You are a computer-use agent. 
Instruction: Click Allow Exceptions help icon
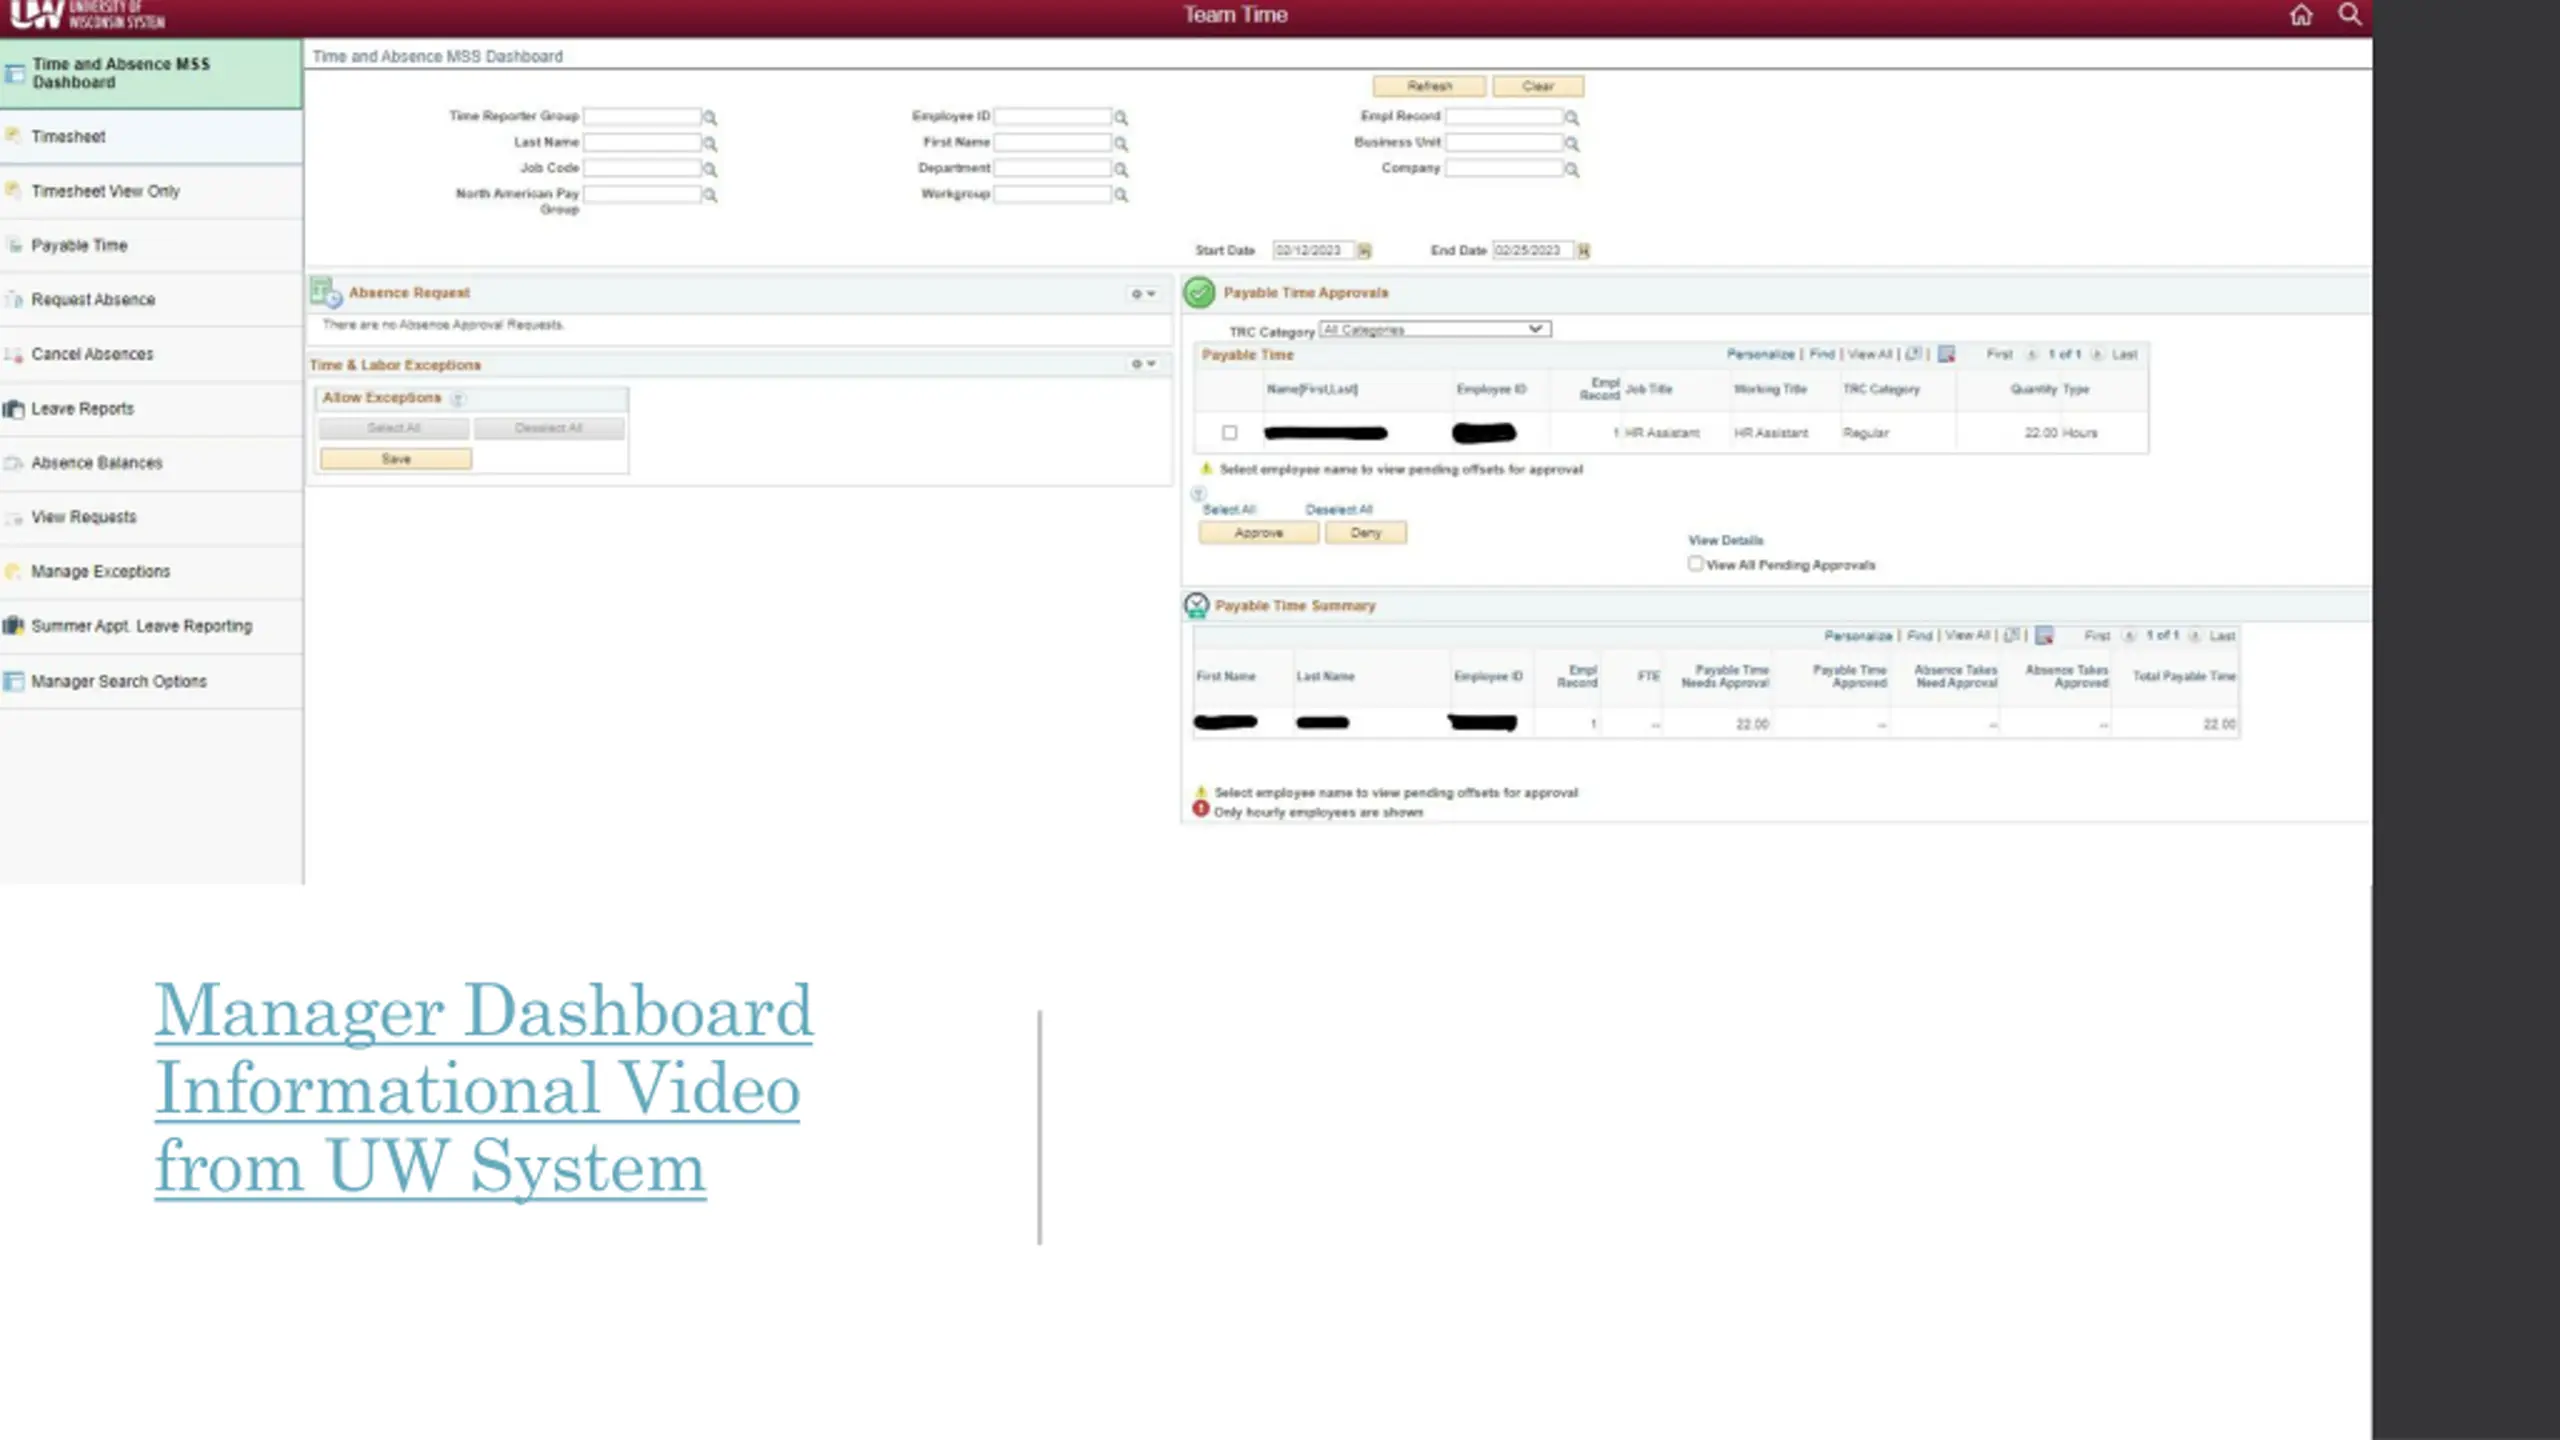[x=457, y=399]
